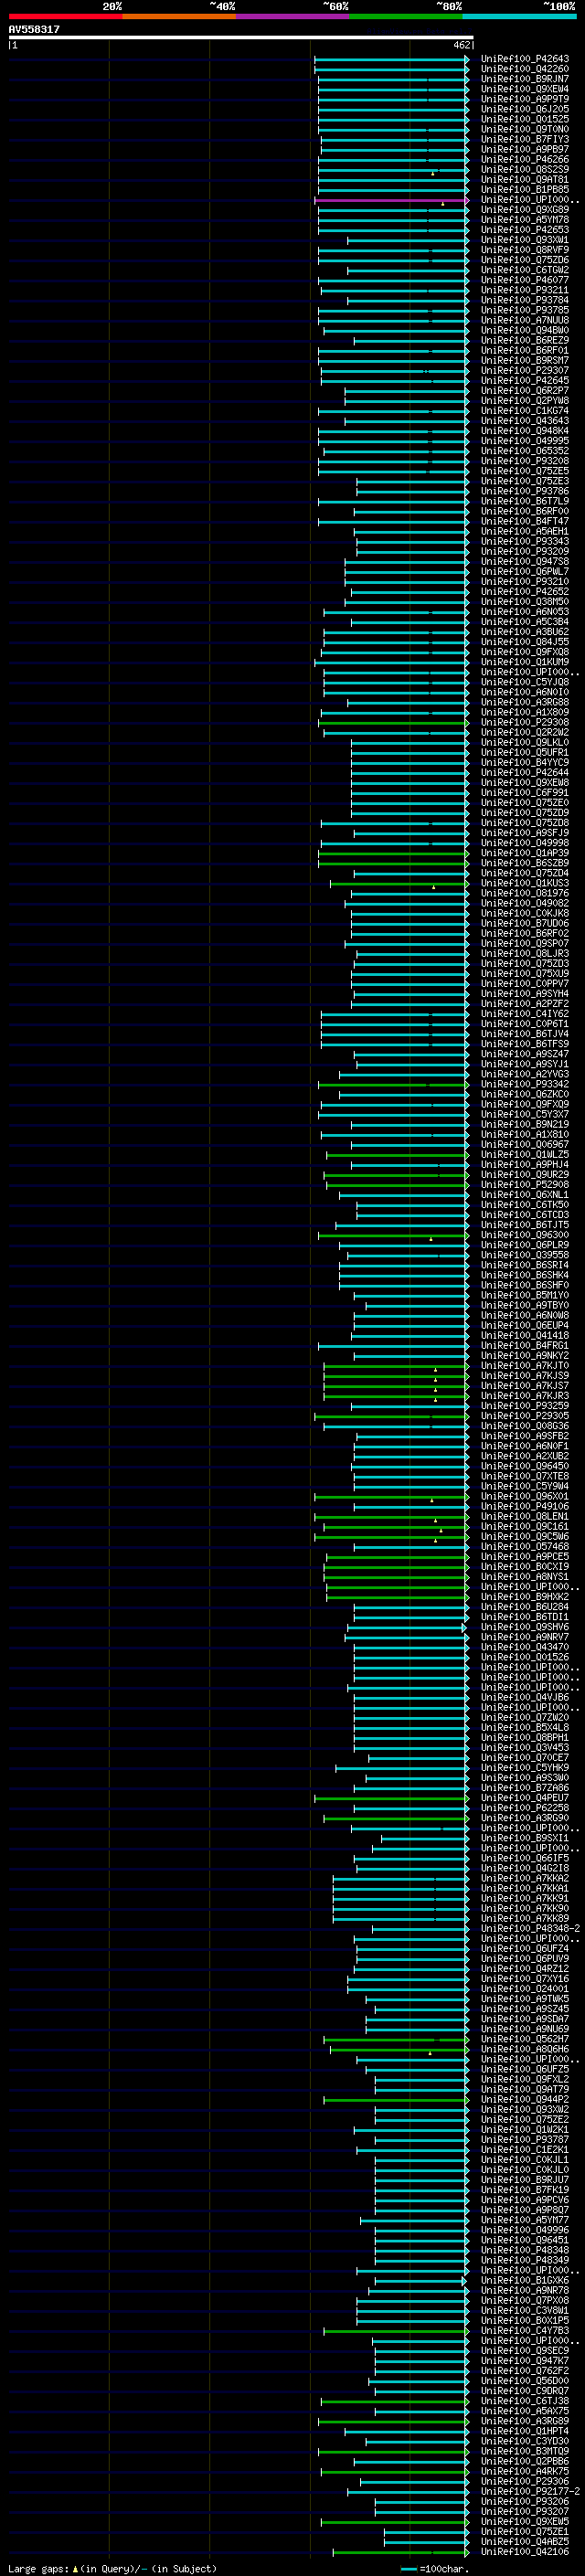Click subject label UniRef100_A7NUU8
The image size is (585, 2576).
(x=524, y=321)
